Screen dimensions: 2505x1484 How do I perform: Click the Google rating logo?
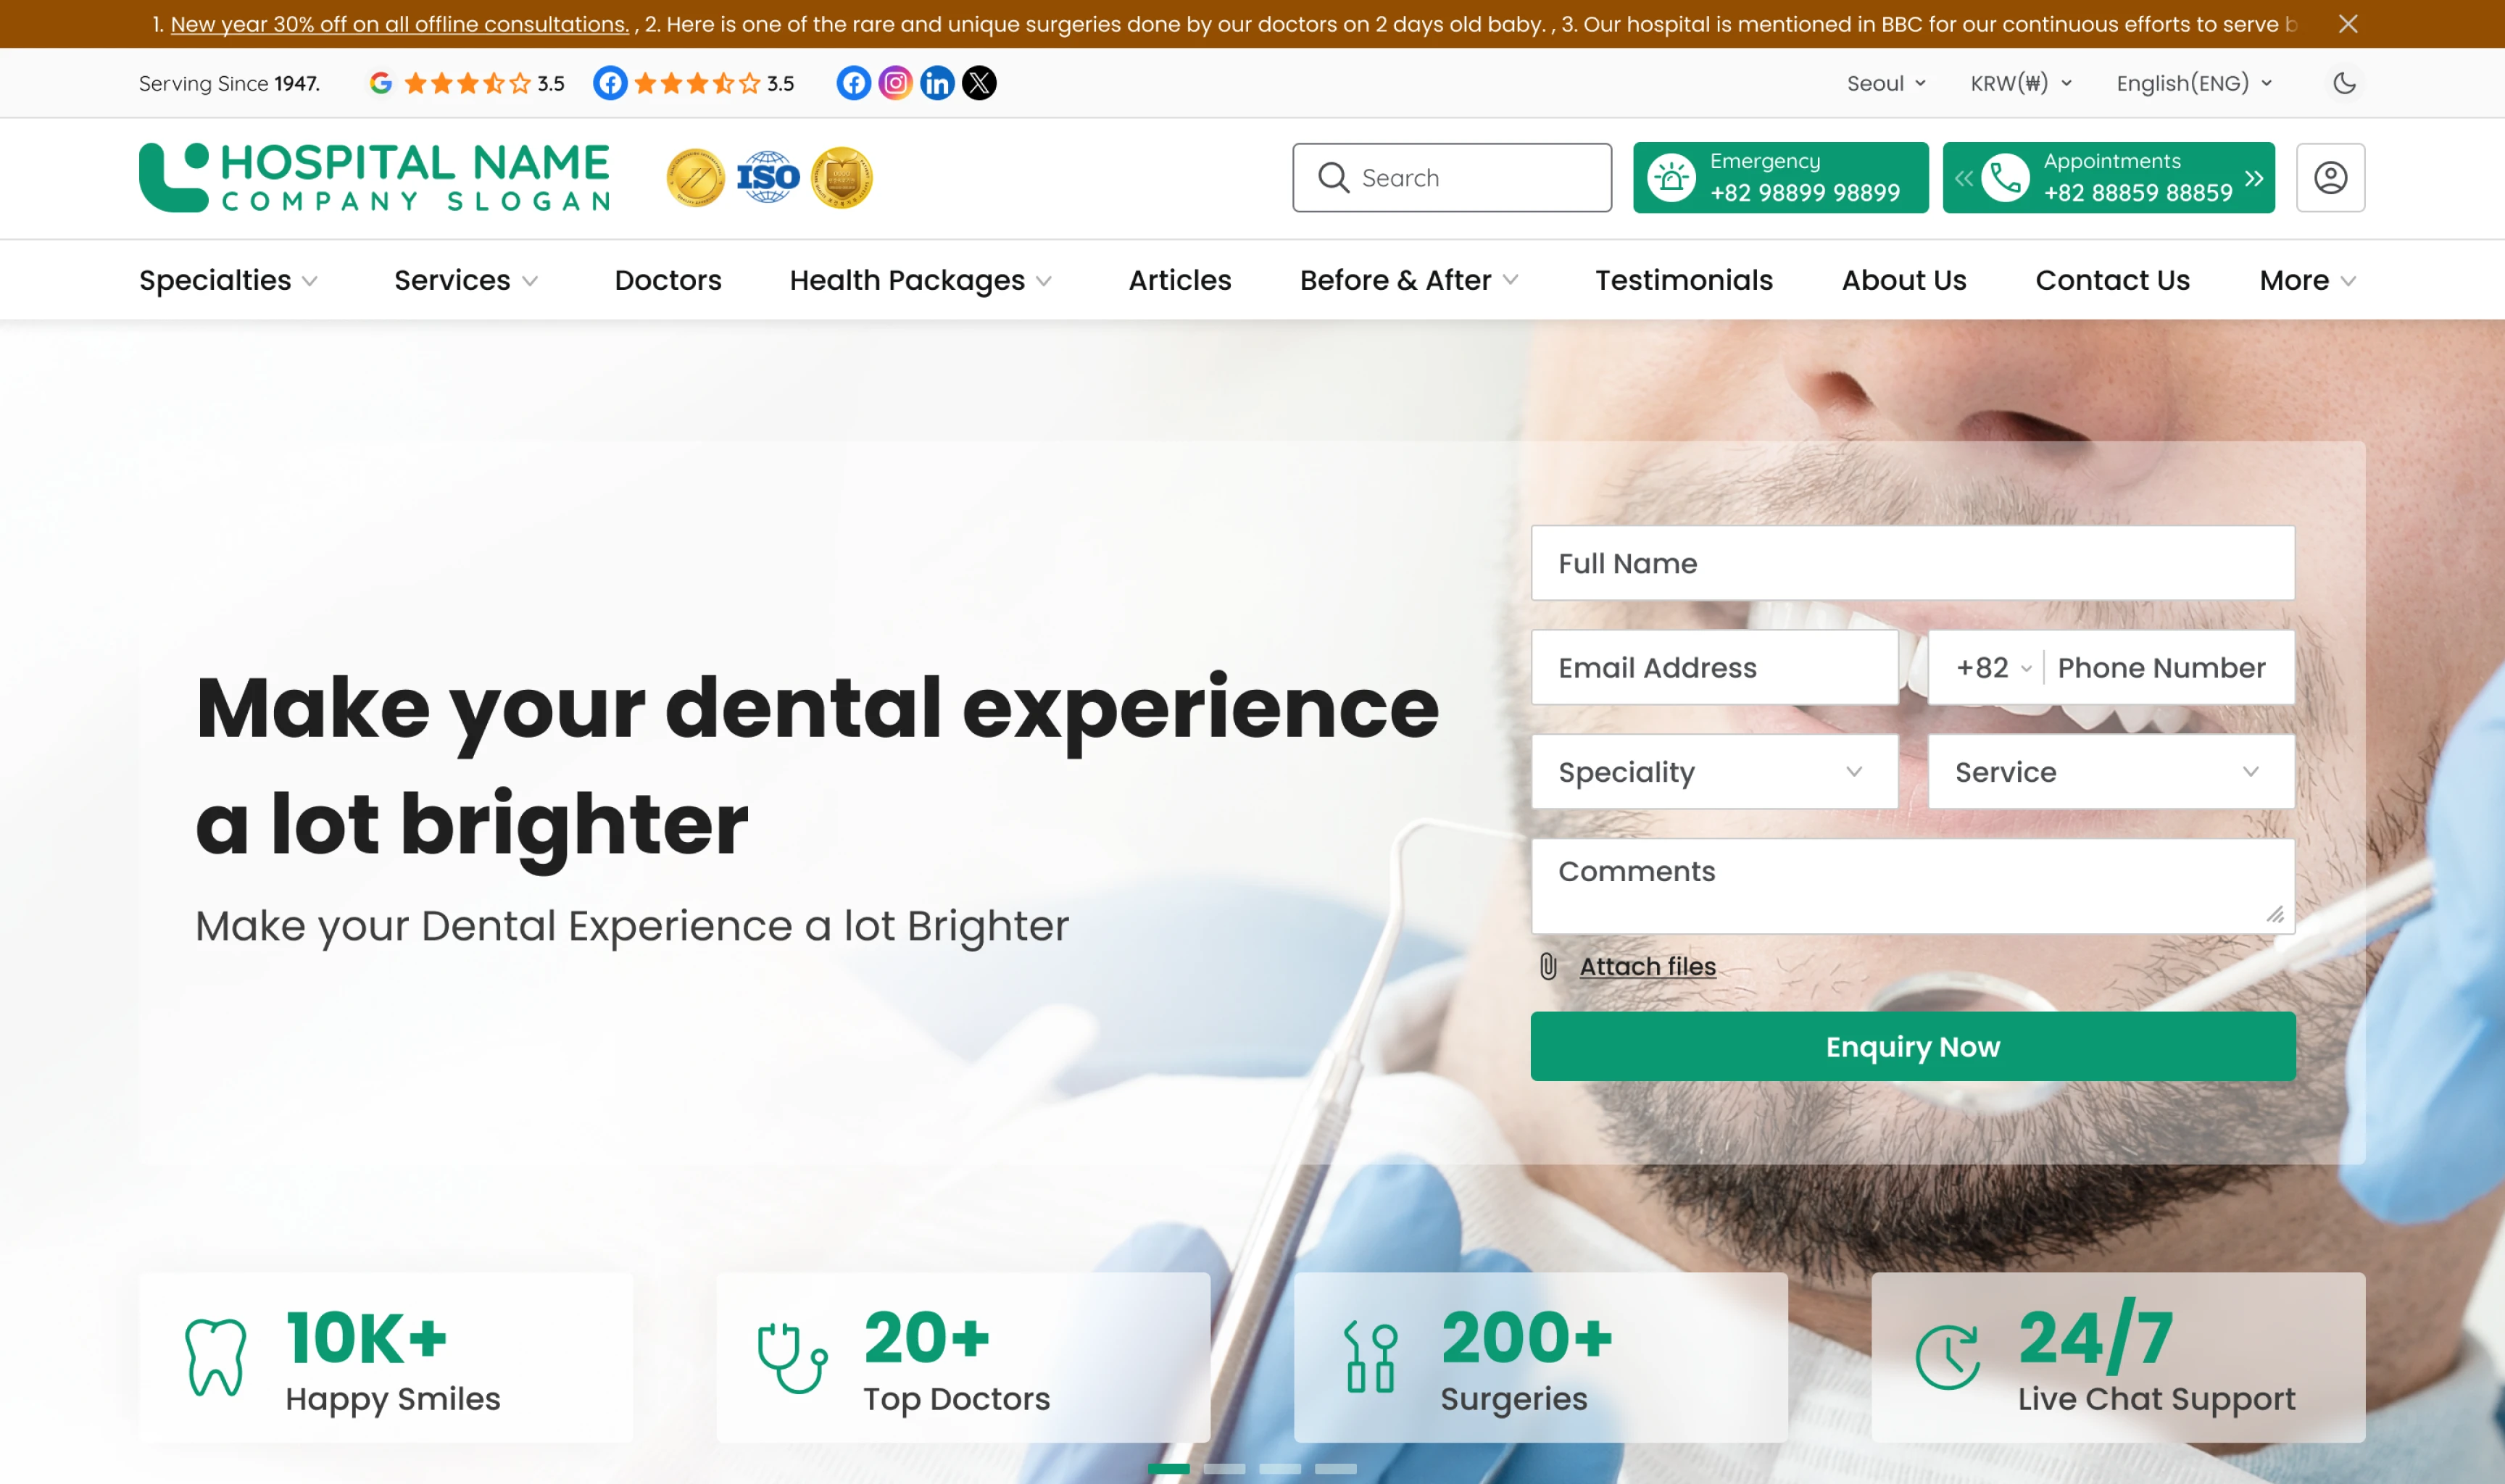tap(380, 83)
